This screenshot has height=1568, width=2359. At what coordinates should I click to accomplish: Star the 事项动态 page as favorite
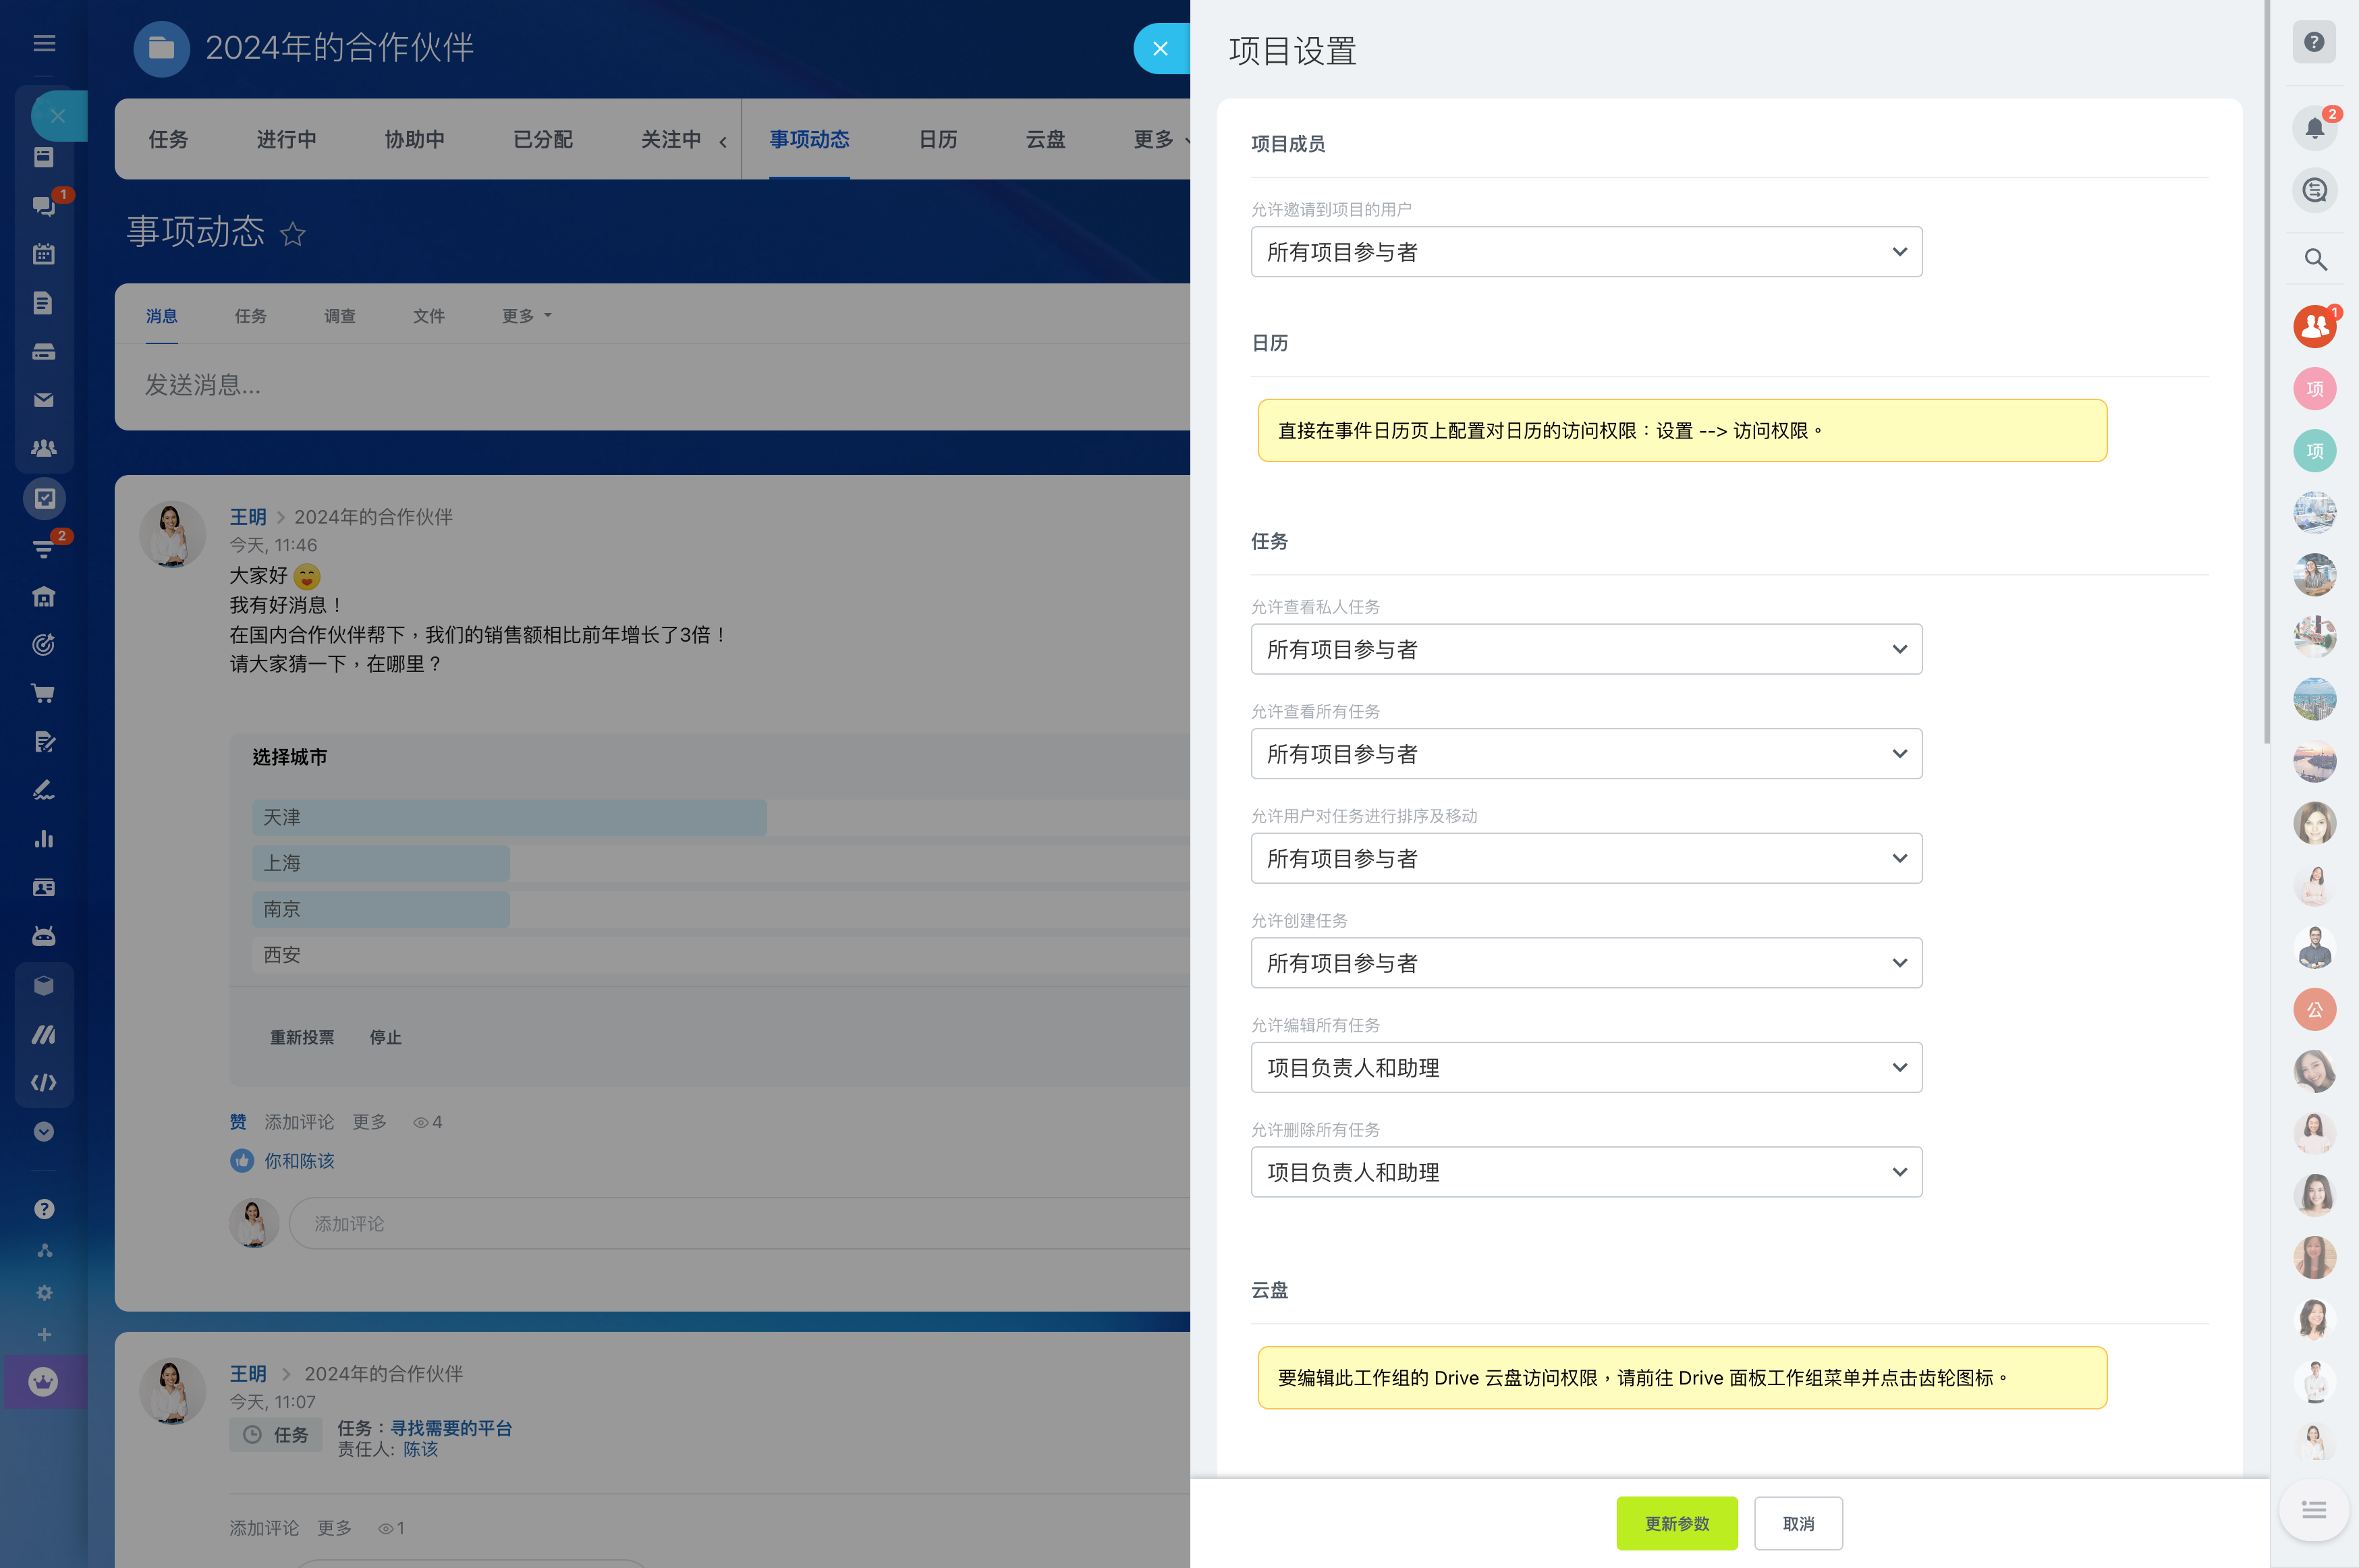[292, 234]
